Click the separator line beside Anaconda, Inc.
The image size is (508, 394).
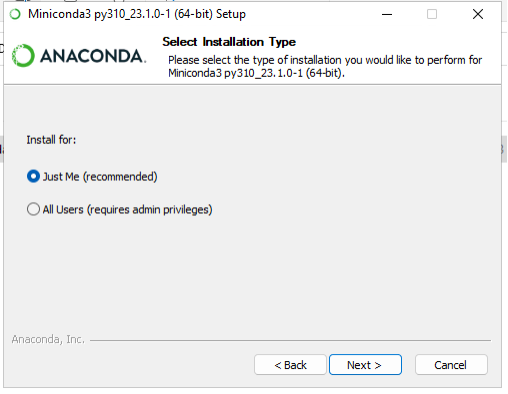click(290, 340)
